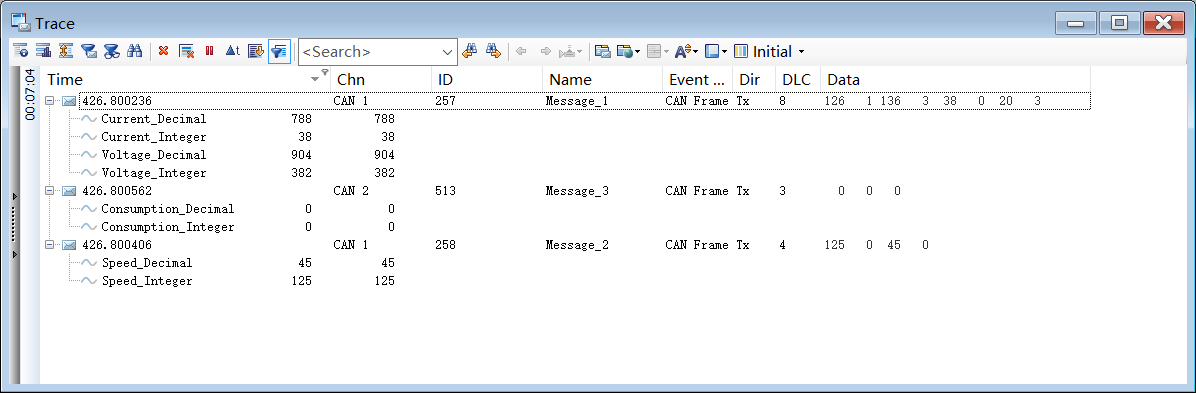Screen dimensions: 1196x393
Task: Click the grayed back arrow icon
Action: [522, 51]
